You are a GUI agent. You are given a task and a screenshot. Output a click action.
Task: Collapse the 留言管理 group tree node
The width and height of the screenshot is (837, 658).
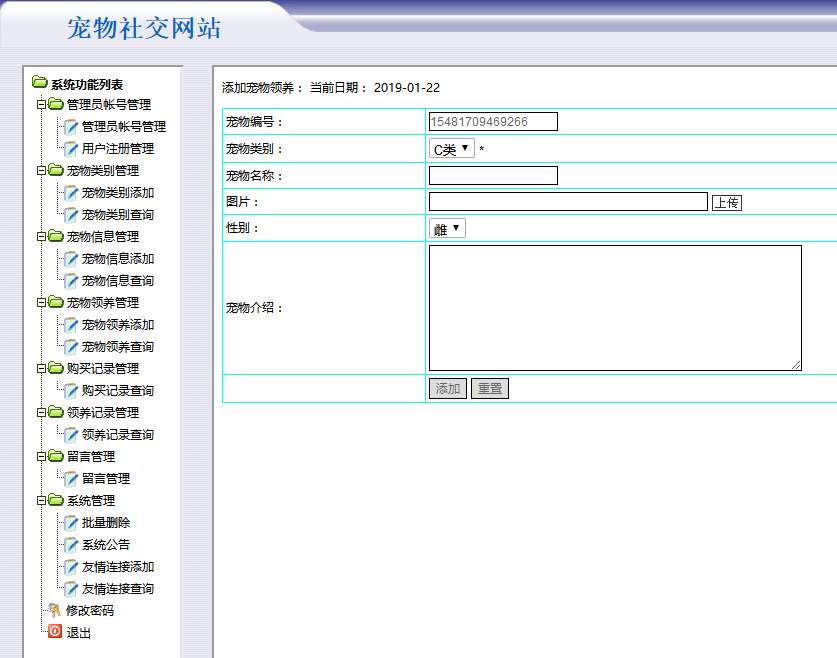click(41, 456)
